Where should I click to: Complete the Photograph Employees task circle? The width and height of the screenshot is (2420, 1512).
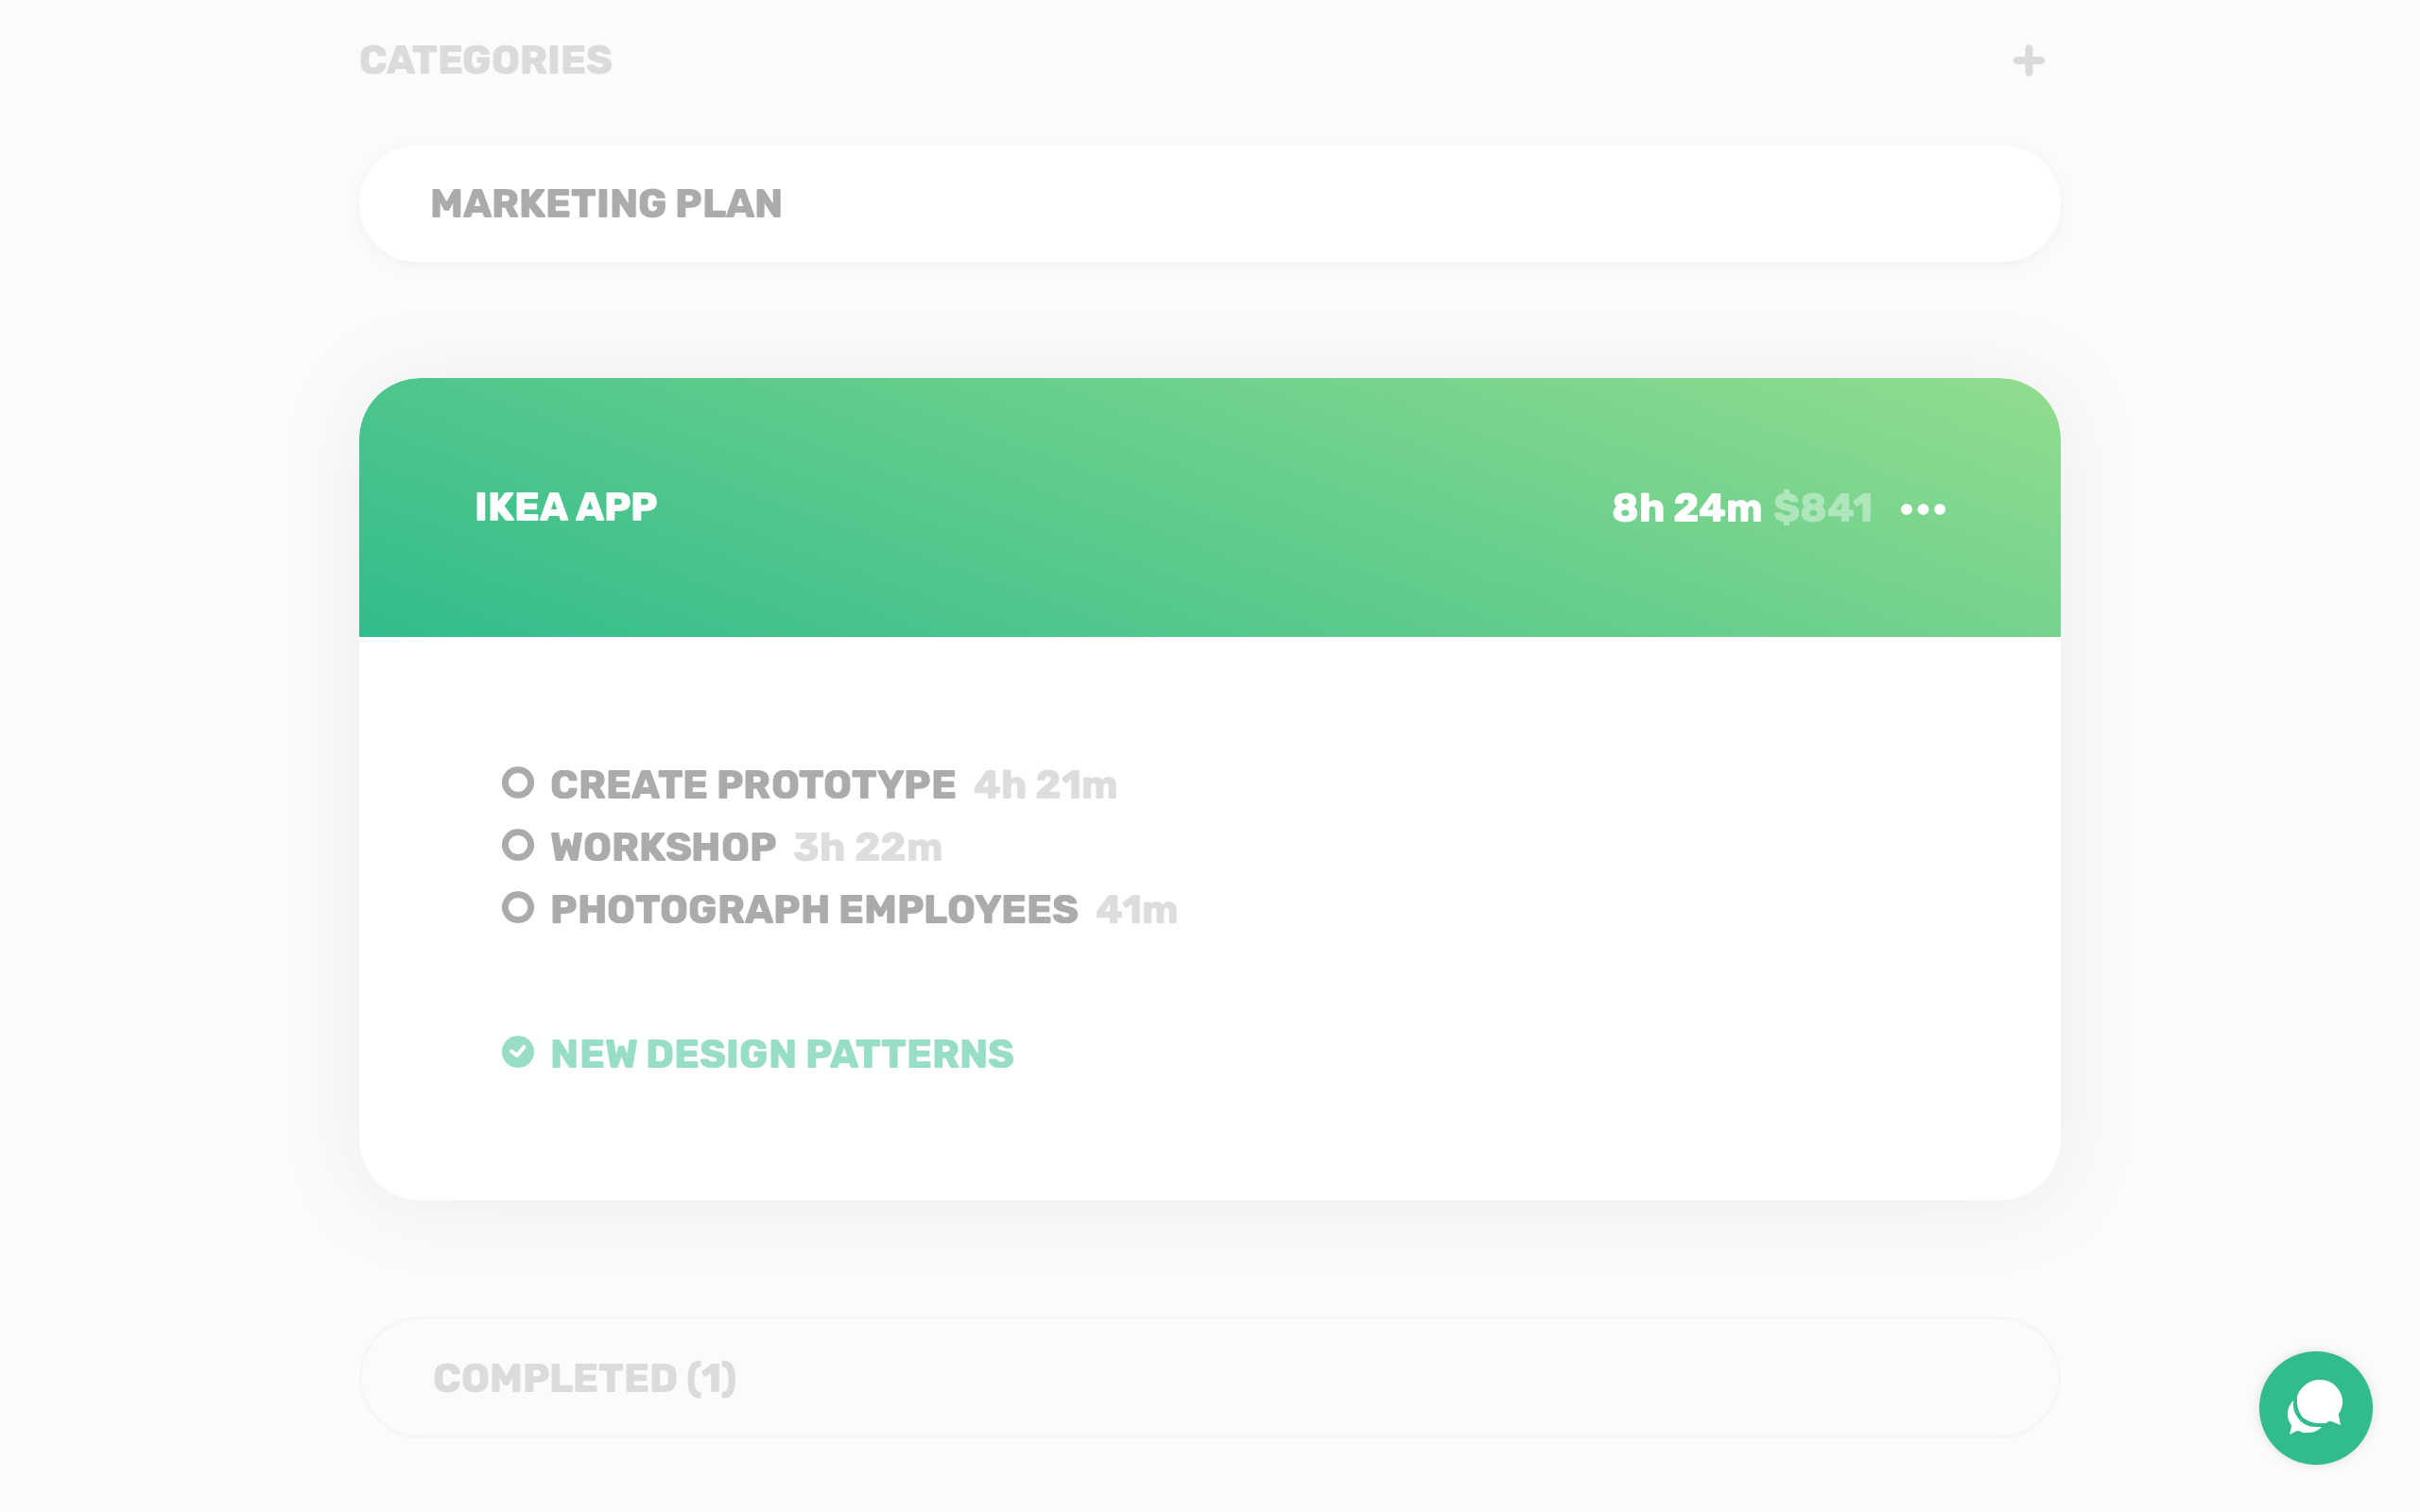point(518,908)
